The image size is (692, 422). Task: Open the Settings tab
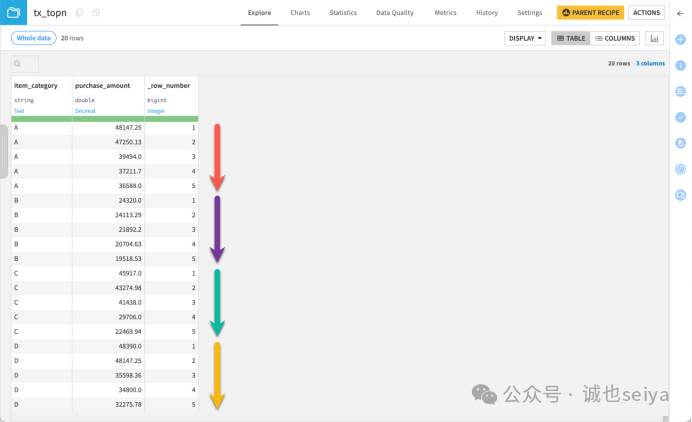(530, 13)
